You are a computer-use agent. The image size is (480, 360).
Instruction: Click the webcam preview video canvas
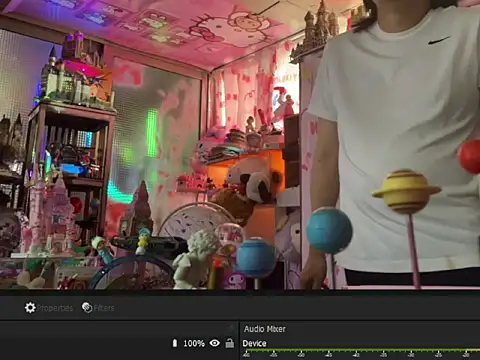point(240,144)
